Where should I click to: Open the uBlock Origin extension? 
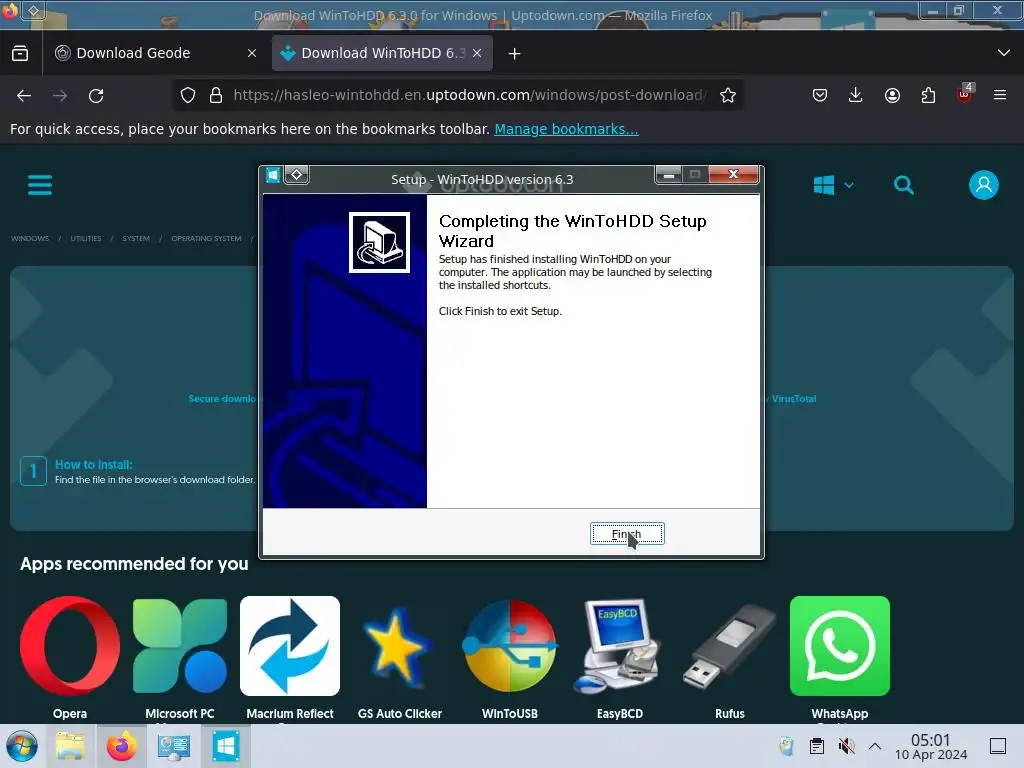(965, 95)
